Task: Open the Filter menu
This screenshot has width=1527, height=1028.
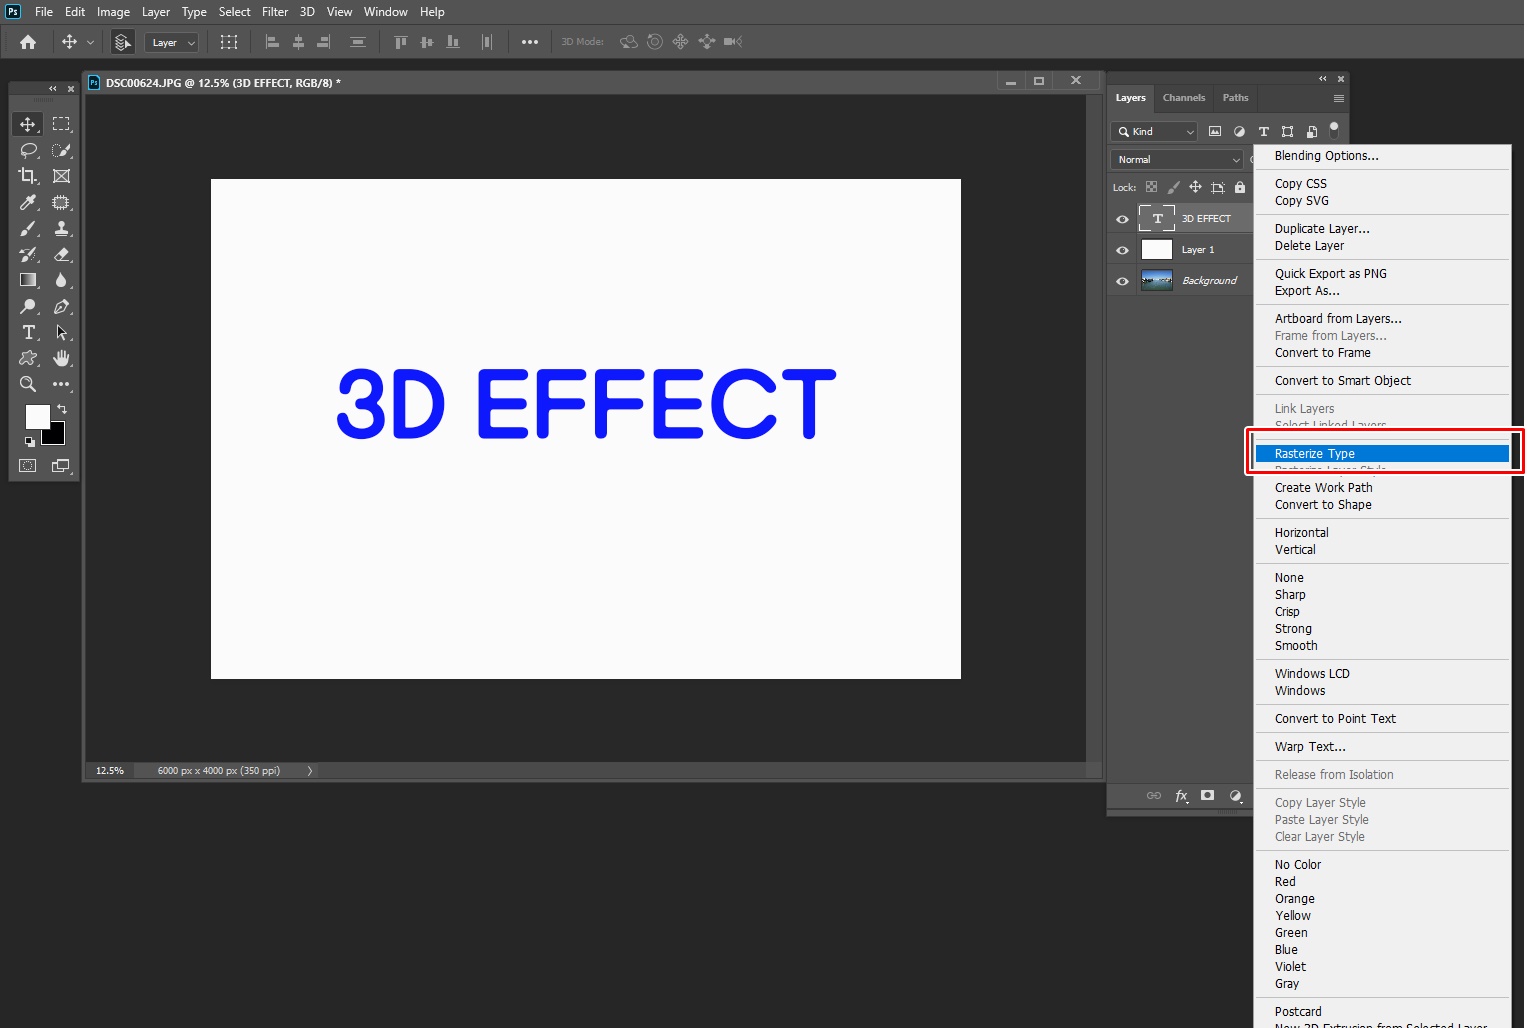Action: point(275,12)
